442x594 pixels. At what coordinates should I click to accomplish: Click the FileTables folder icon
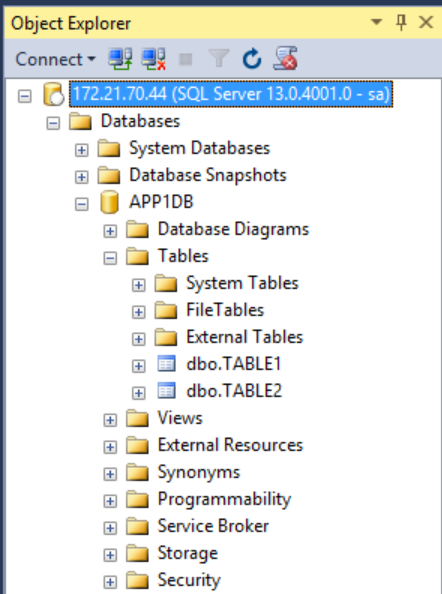(x=166, y=310)
